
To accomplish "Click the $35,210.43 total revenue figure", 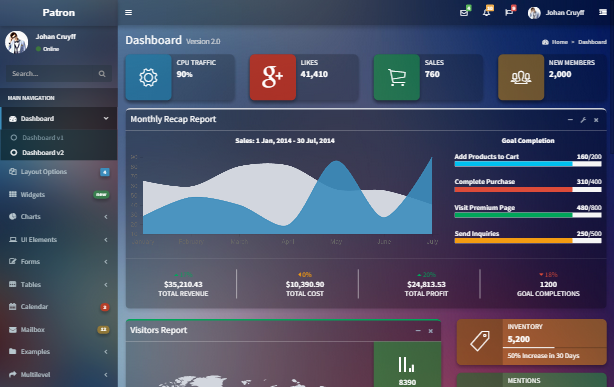I will [x=183, y=284].
